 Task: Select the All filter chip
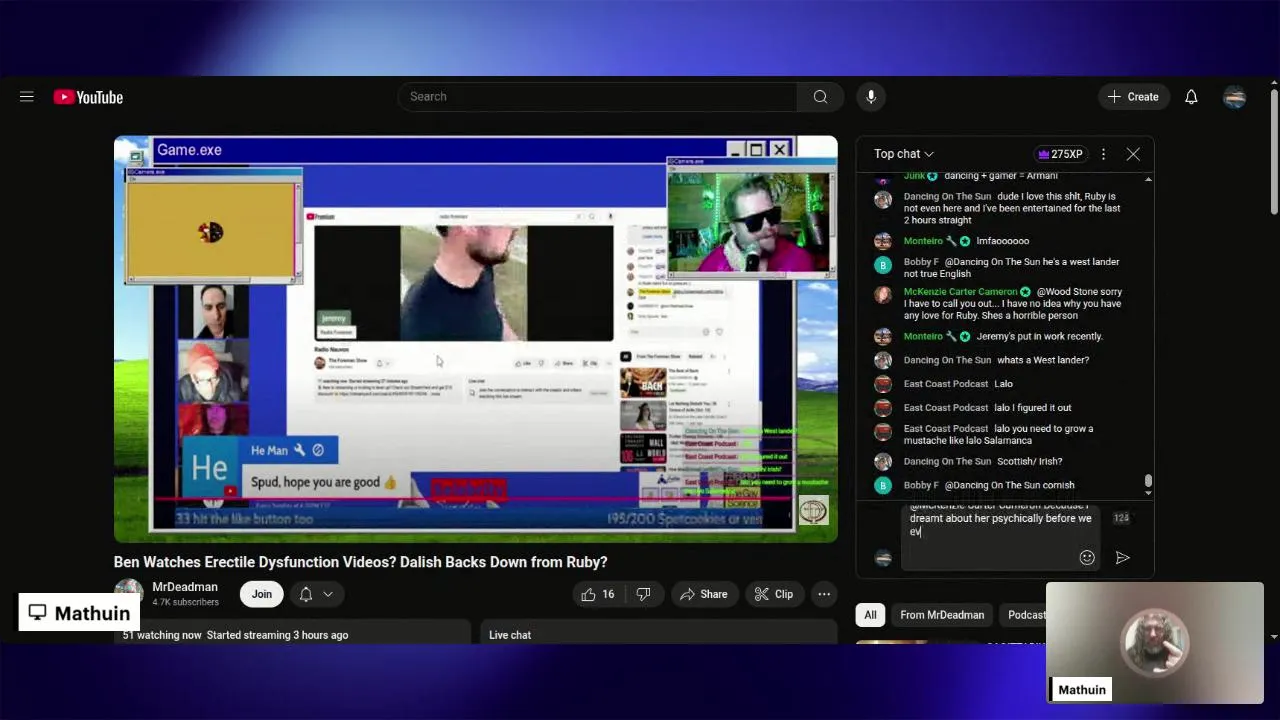[x=870, y=615]
